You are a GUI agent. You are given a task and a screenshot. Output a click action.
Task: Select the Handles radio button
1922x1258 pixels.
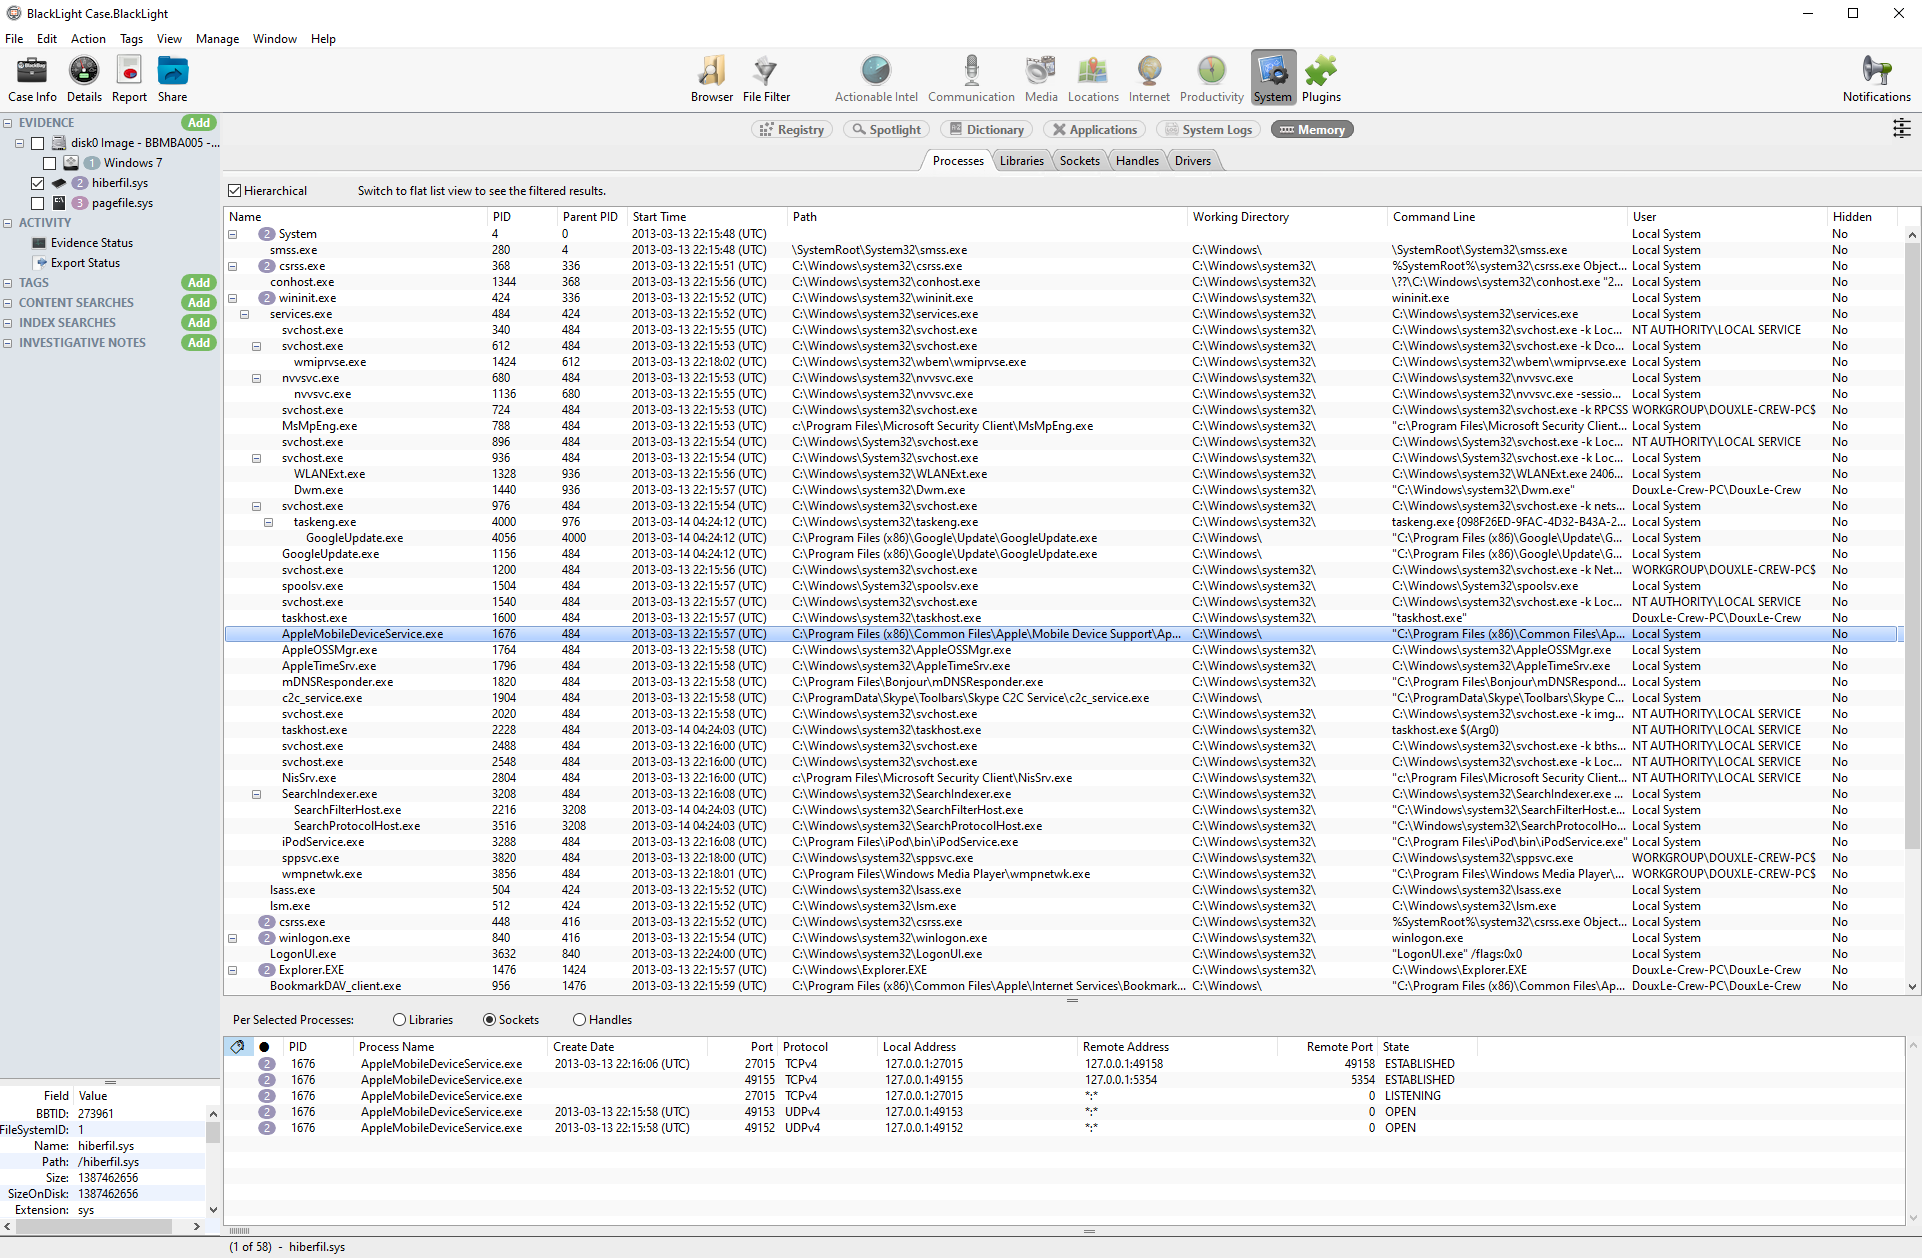point(579,1020)
